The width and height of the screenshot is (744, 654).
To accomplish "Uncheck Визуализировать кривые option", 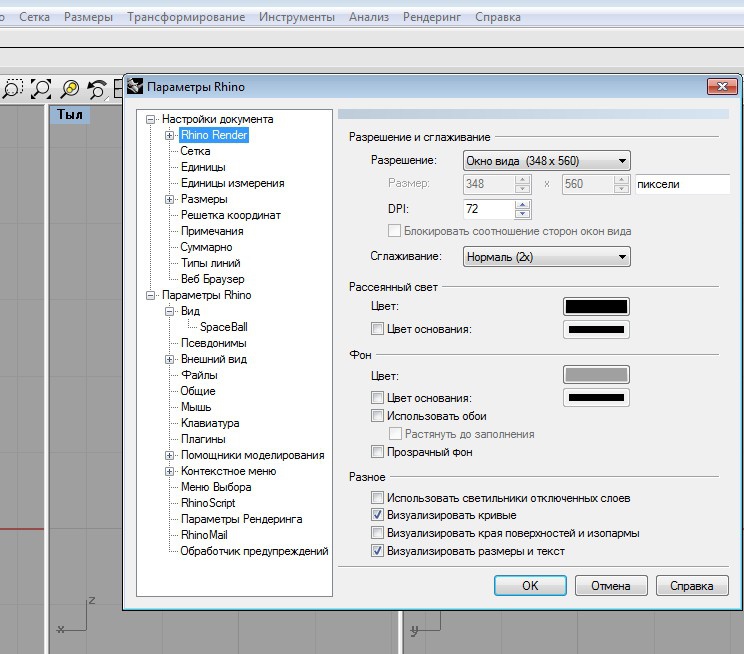I will coord(378,515).
